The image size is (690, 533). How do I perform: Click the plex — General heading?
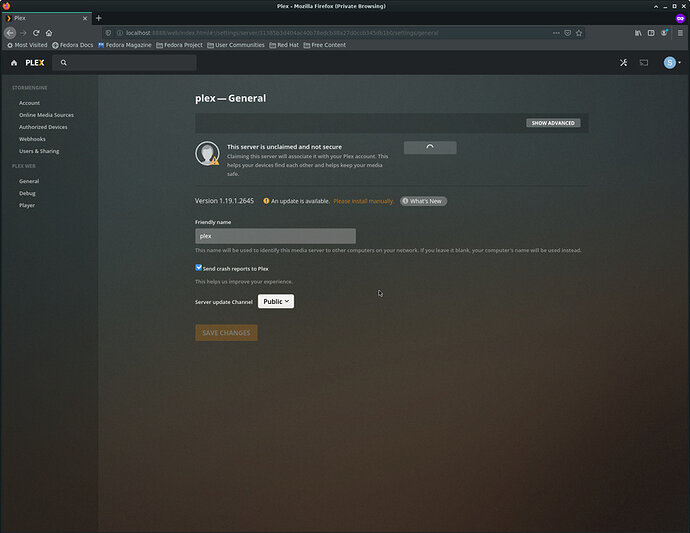click(231, 98)
